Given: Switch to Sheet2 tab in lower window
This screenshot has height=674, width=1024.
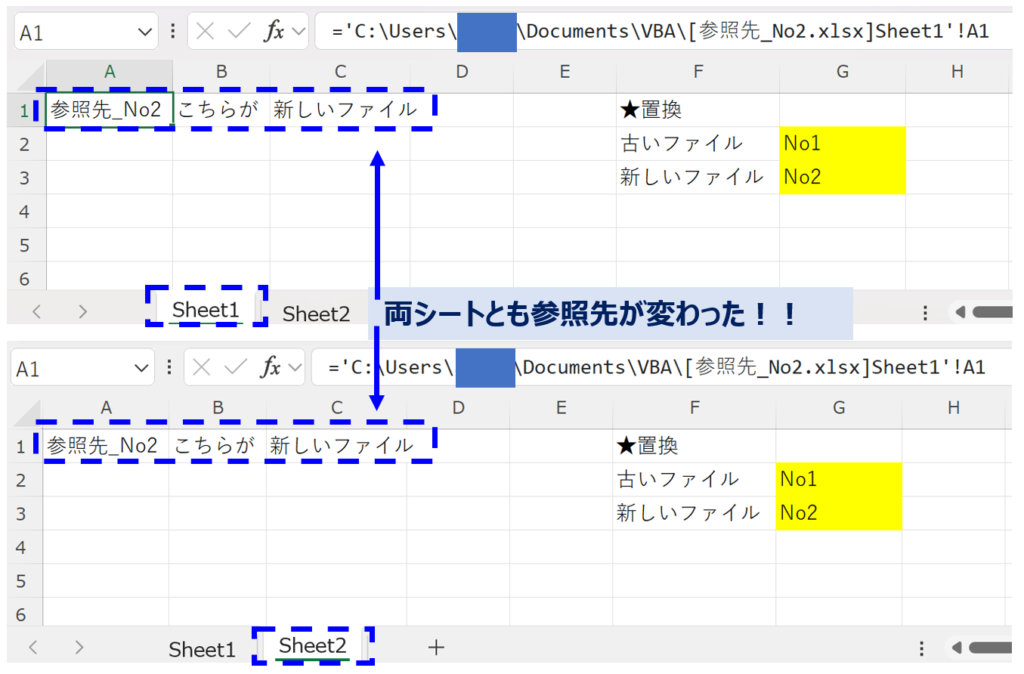Looking at the screenshot, I should pos(312,645).
